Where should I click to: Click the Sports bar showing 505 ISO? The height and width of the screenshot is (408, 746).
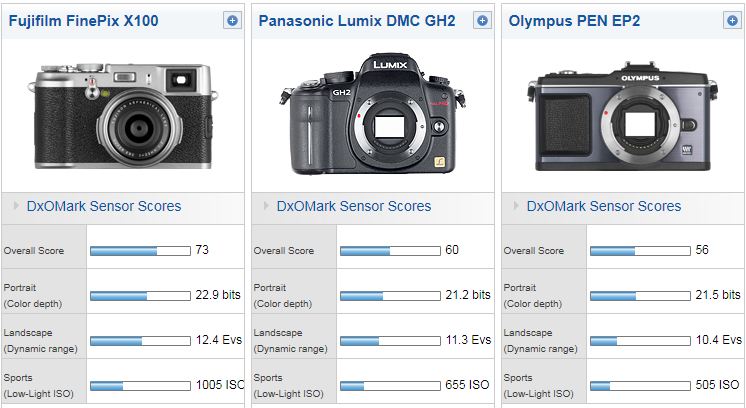click(640, 386)
